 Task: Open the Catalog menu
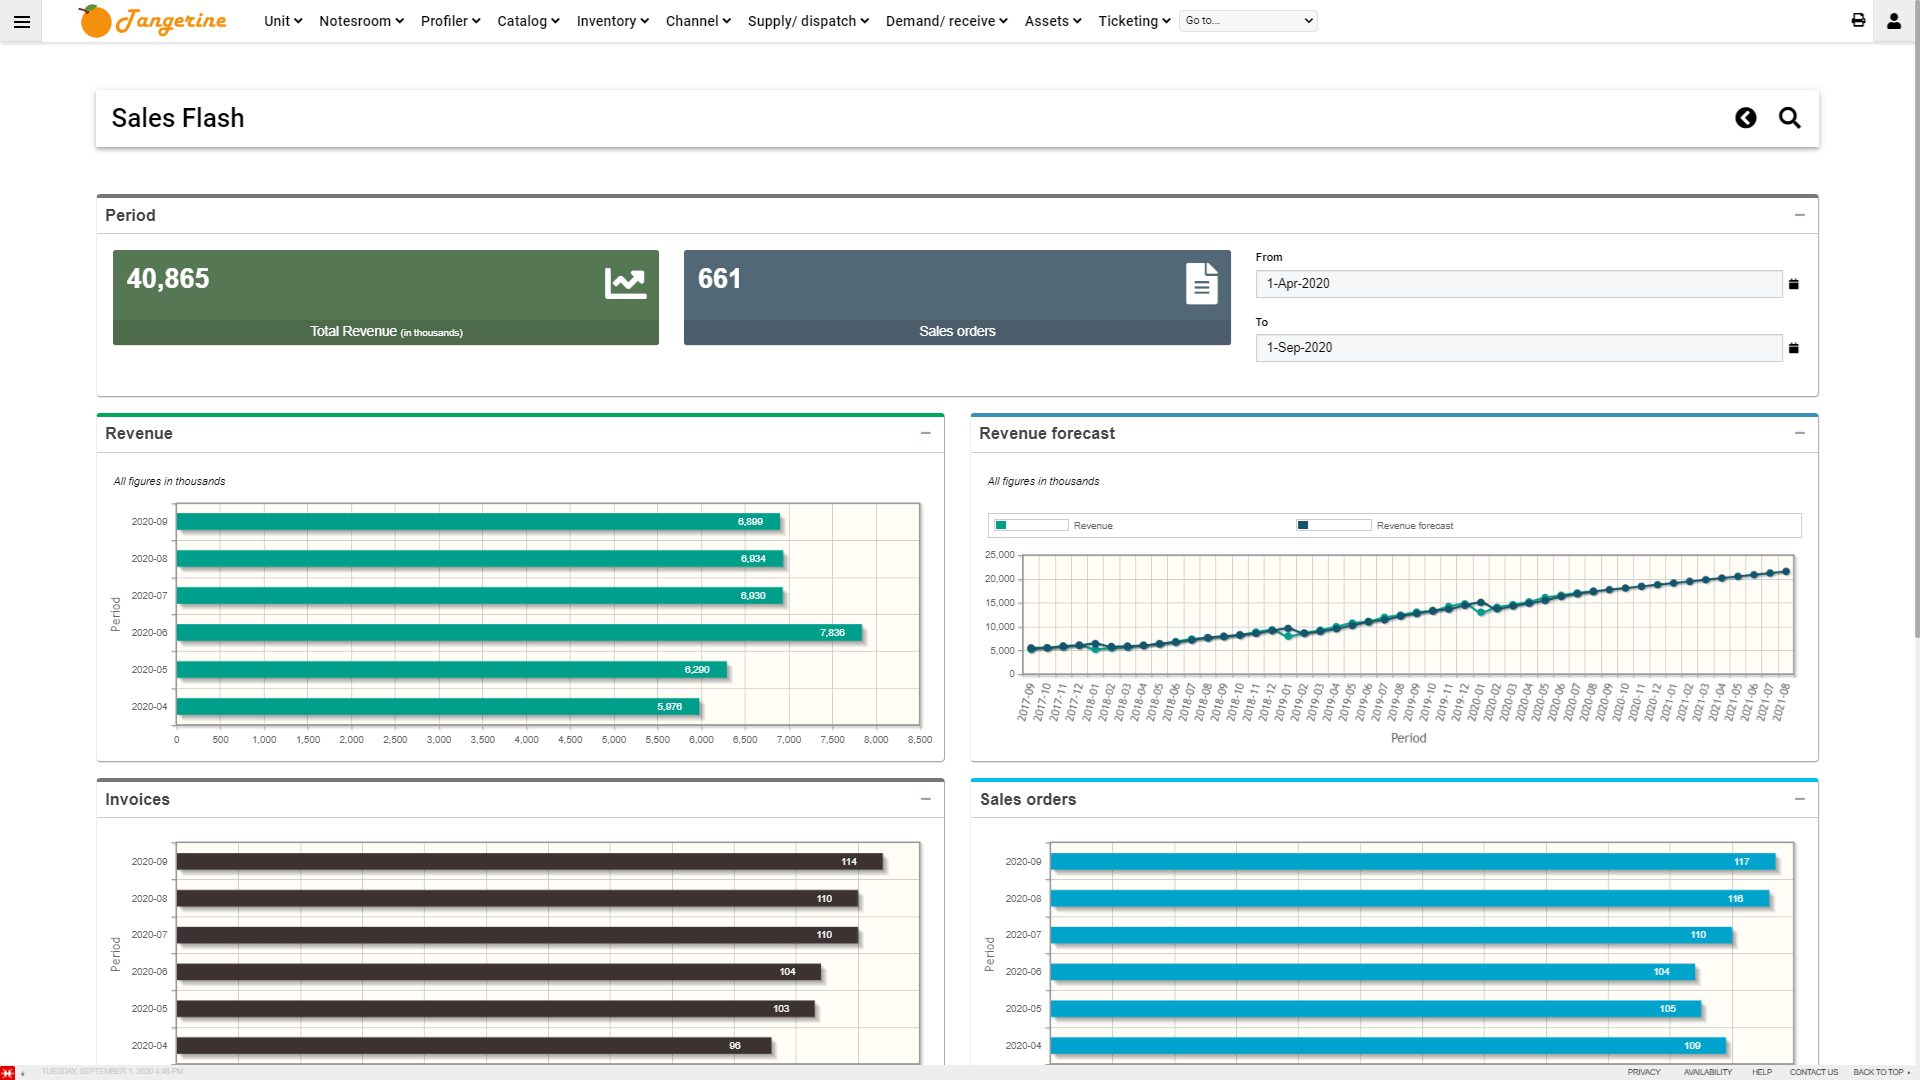(x=528, y=21)
